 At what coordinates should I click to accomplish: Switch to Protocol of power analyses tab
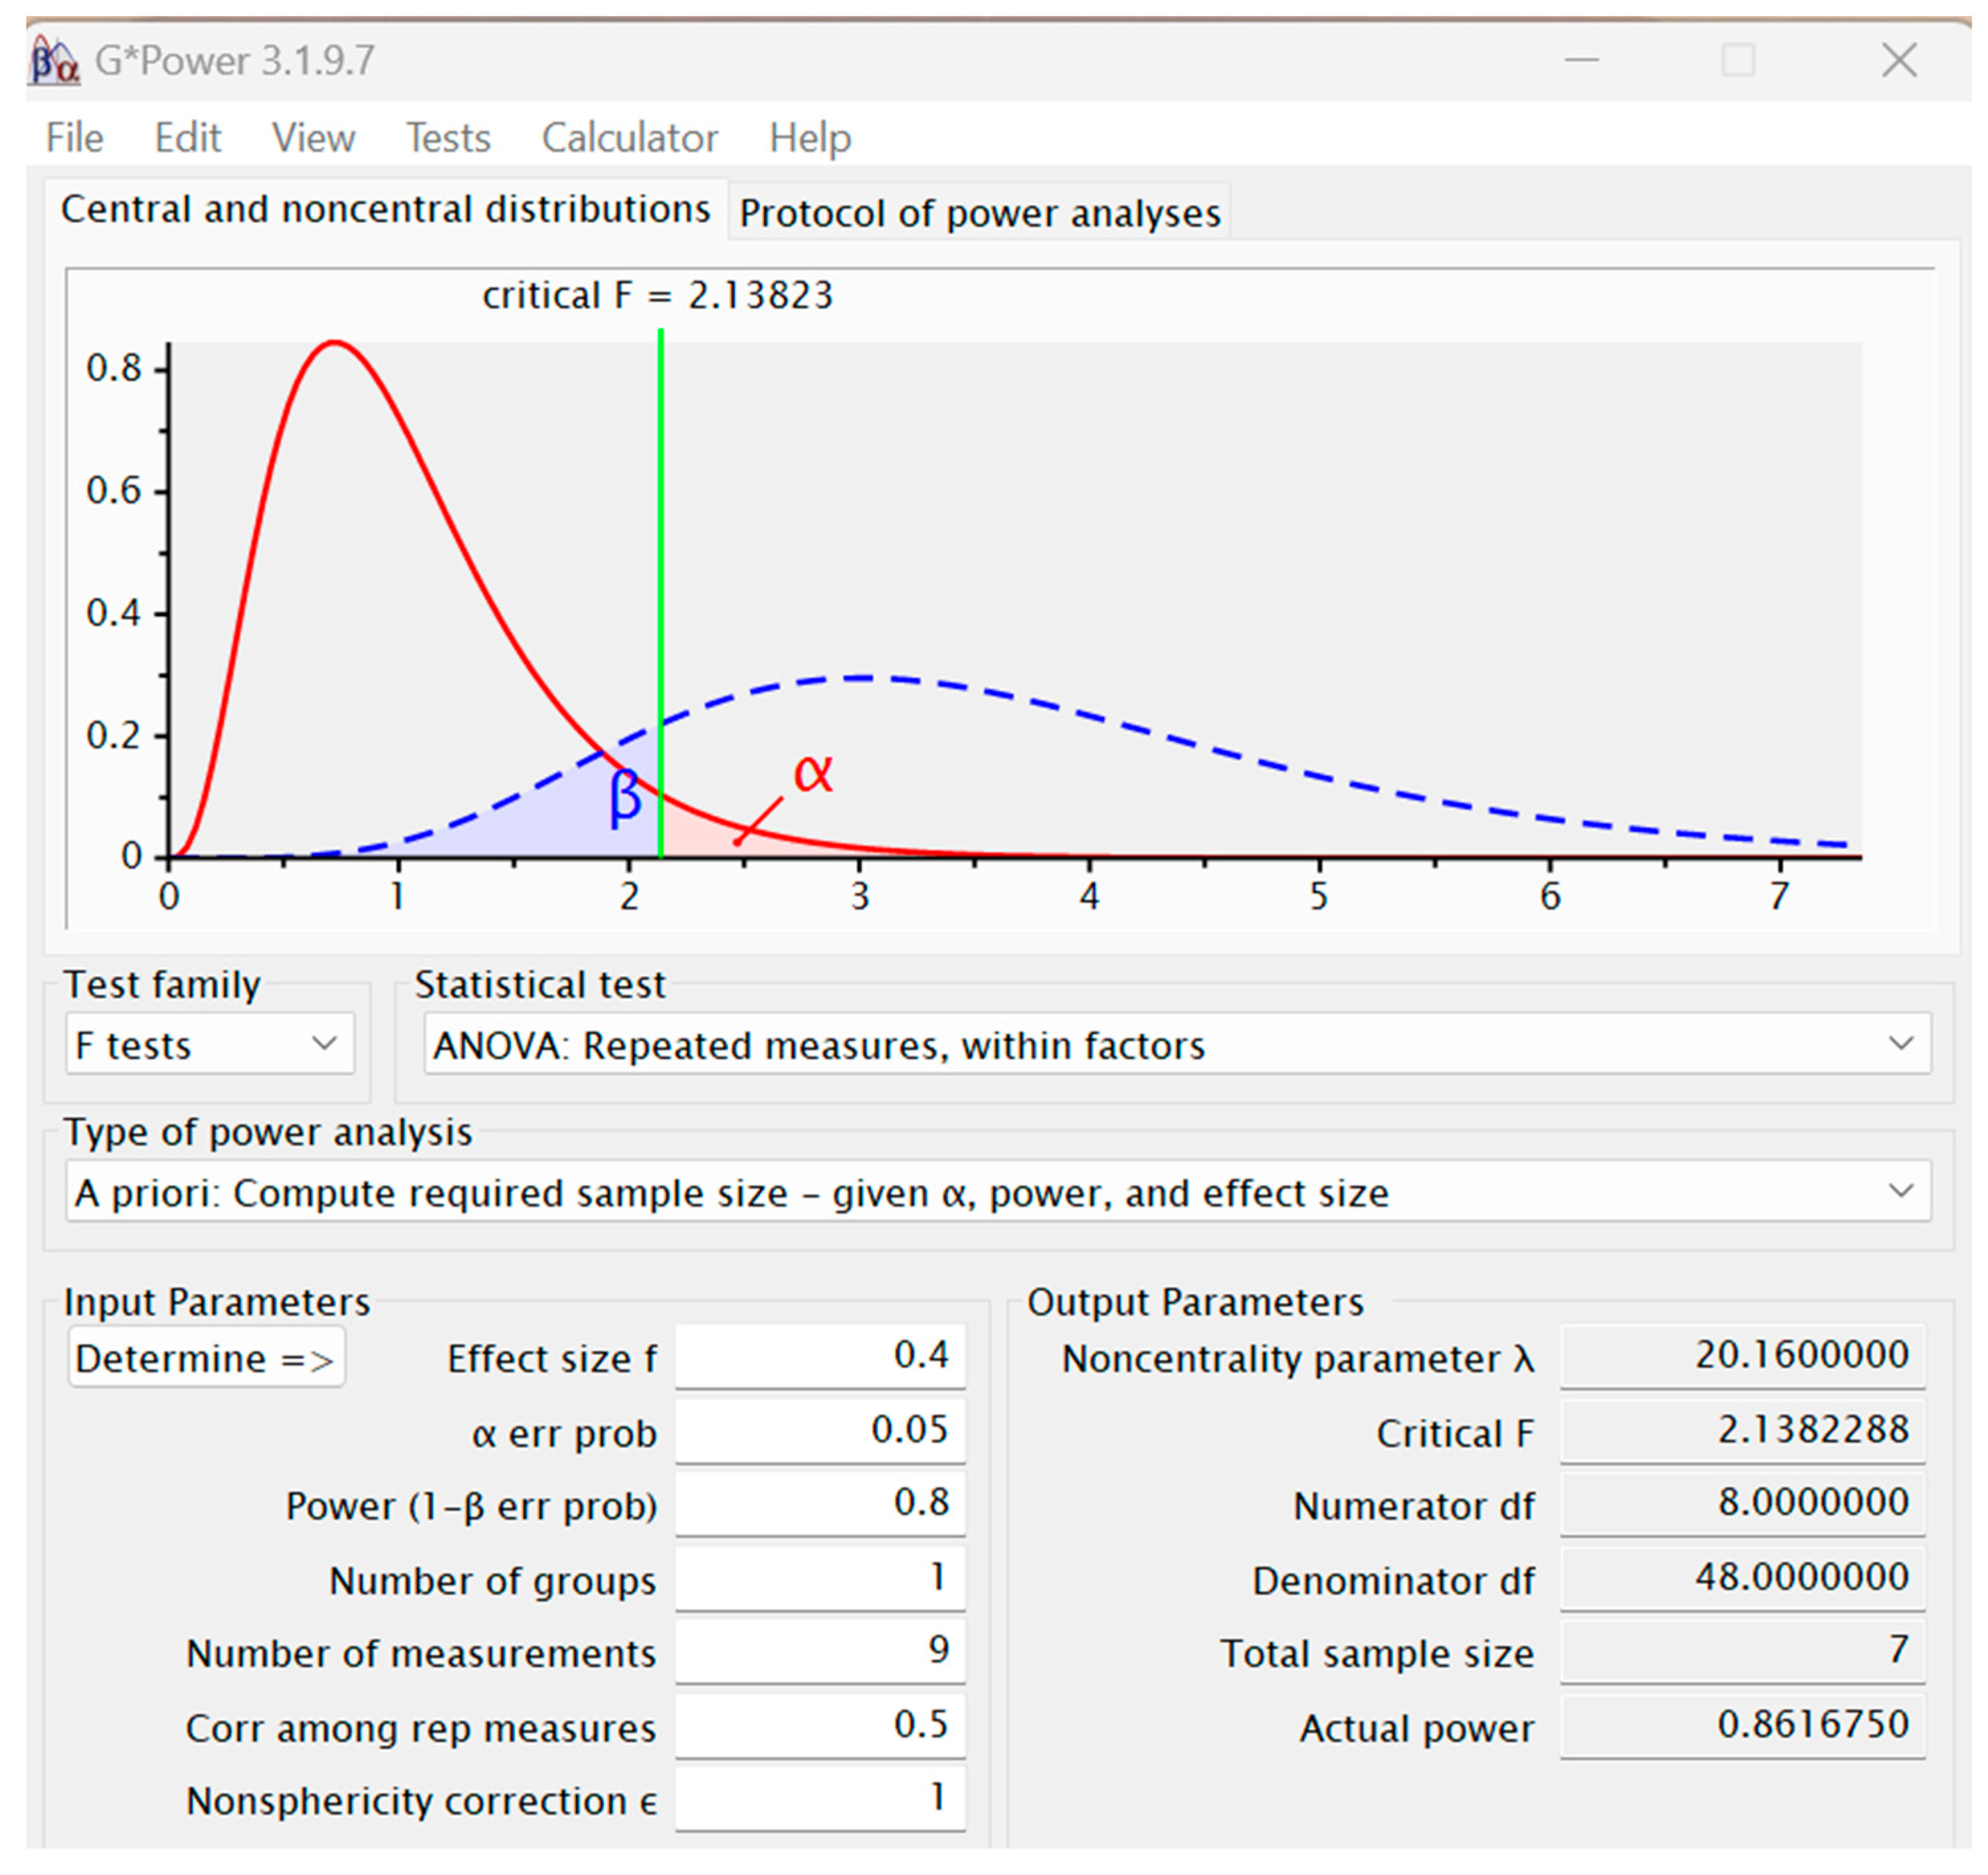[x=979, y=213]
